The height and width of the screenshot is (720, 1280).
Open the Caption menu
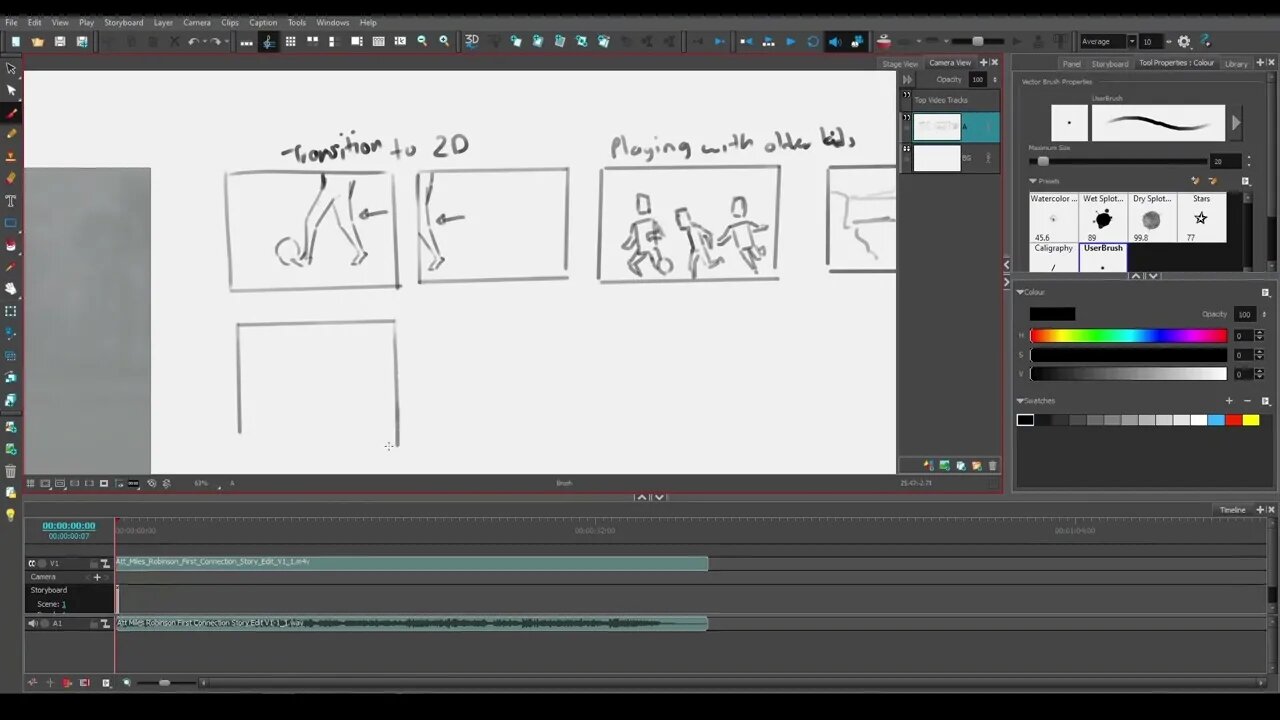(263, 22)
